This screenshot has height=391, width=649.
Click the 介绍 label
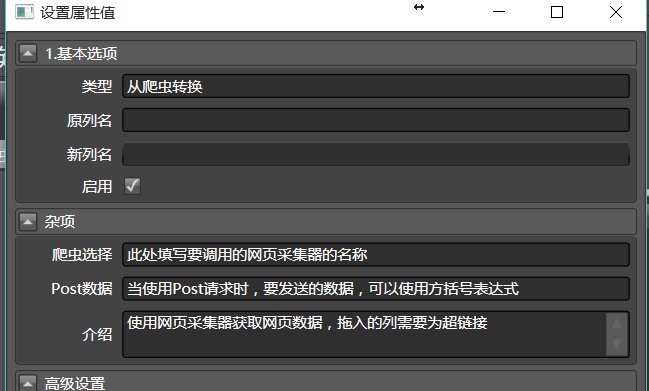[97, 334]
